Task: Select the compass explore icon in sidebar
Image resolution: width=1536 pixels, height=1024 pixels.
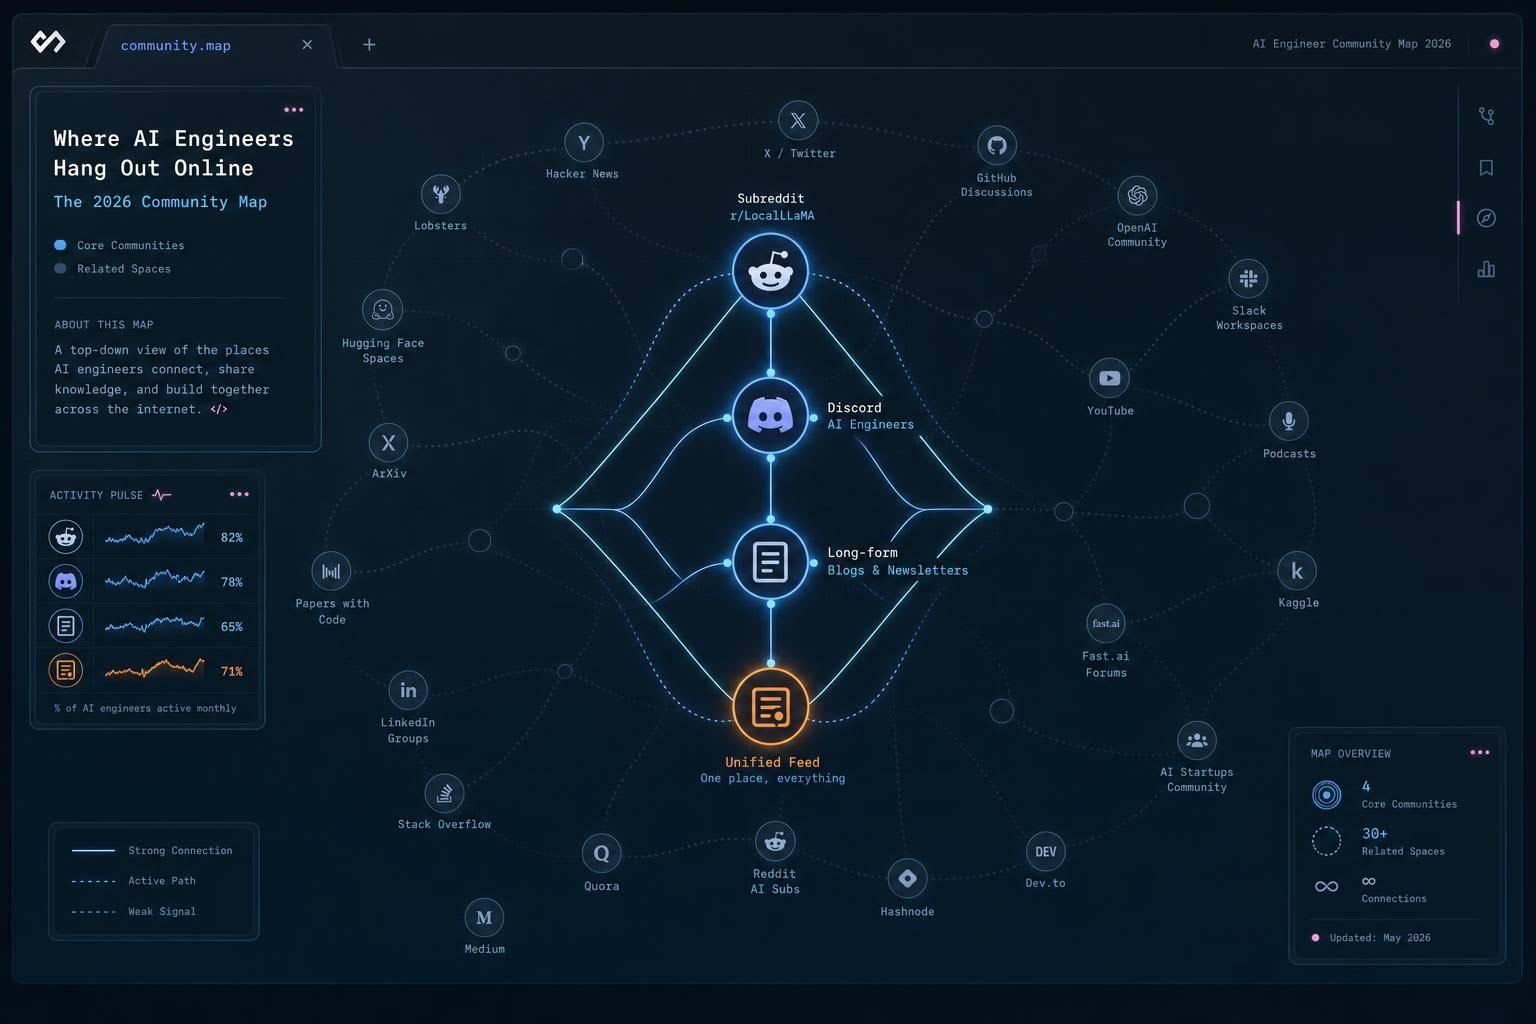Action: pos(1486,218)
